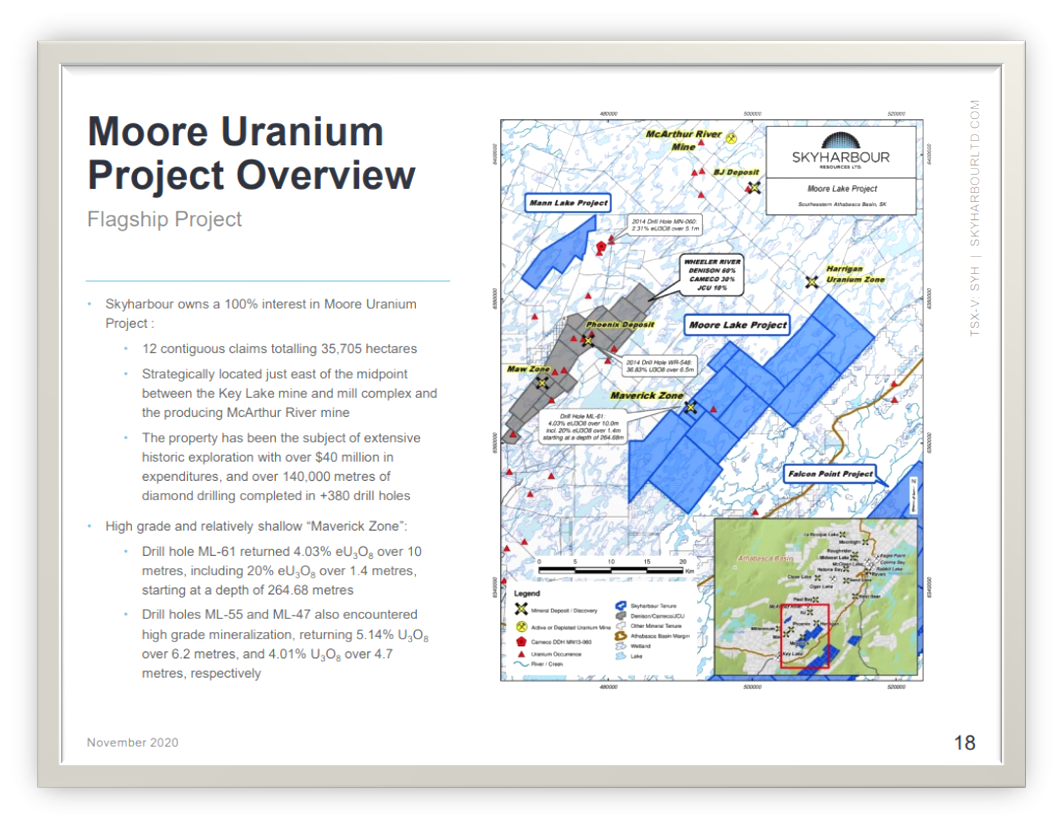1062x829 pixels.
Task: Click the 'Maverick Zone' map label
Action: (647, 396)
